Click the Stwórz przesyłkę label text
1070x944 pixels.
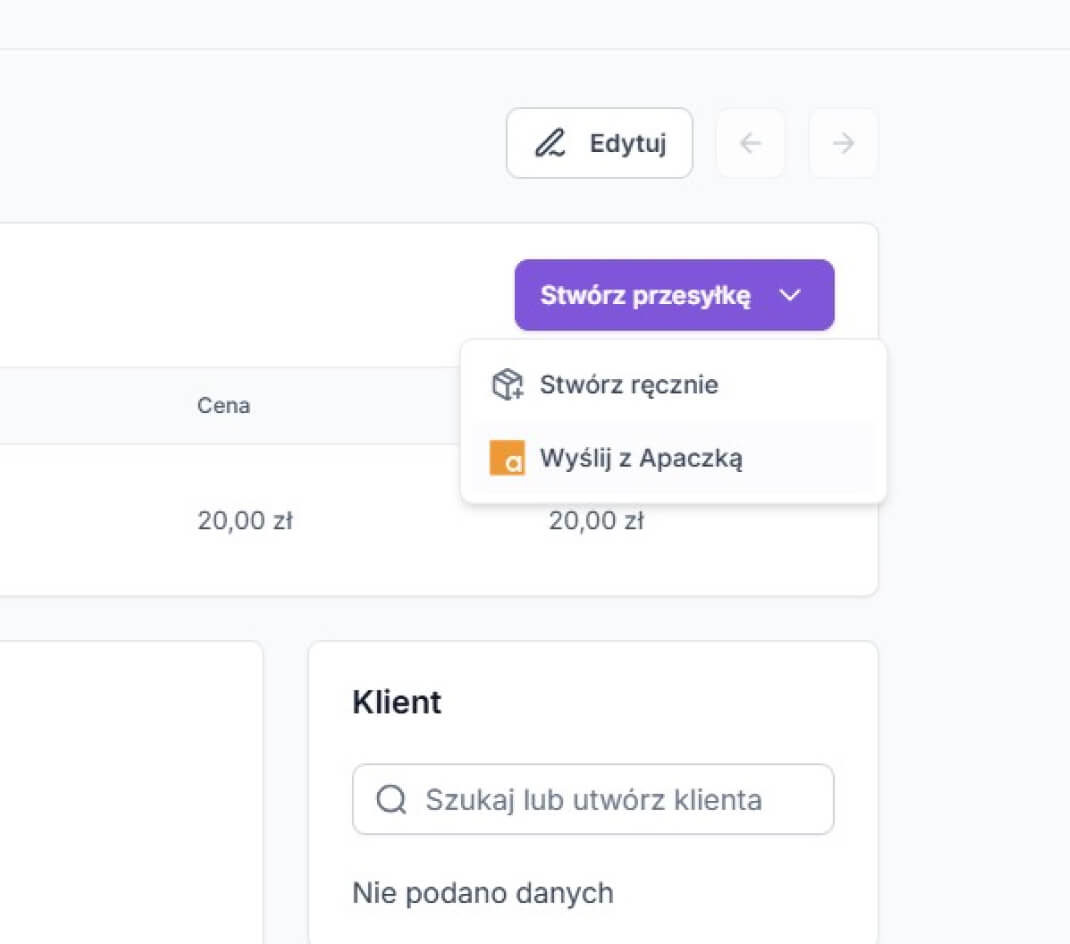click(x=645, y=295)
